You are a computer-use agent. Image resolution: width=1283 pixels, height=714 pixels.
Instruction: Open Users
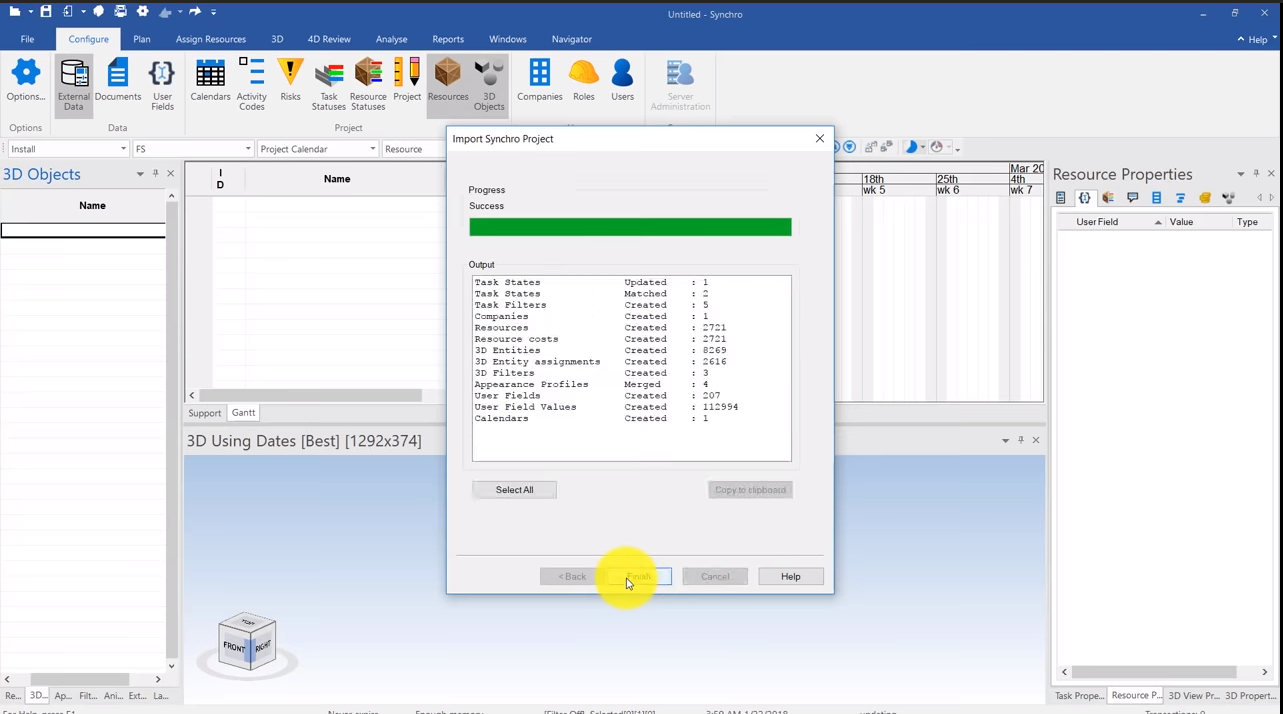pos(622,81)
